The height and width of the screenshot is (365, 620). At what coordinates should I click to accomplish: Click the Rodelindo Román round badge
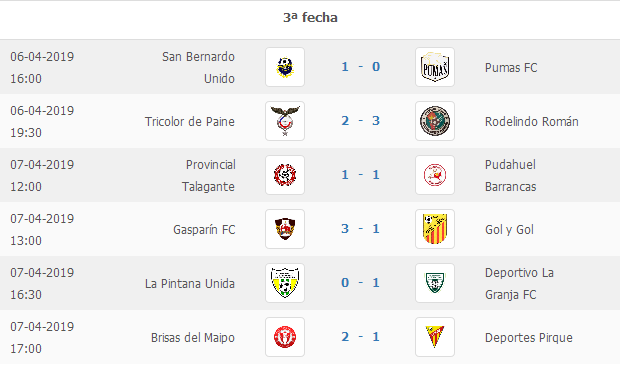435,121
